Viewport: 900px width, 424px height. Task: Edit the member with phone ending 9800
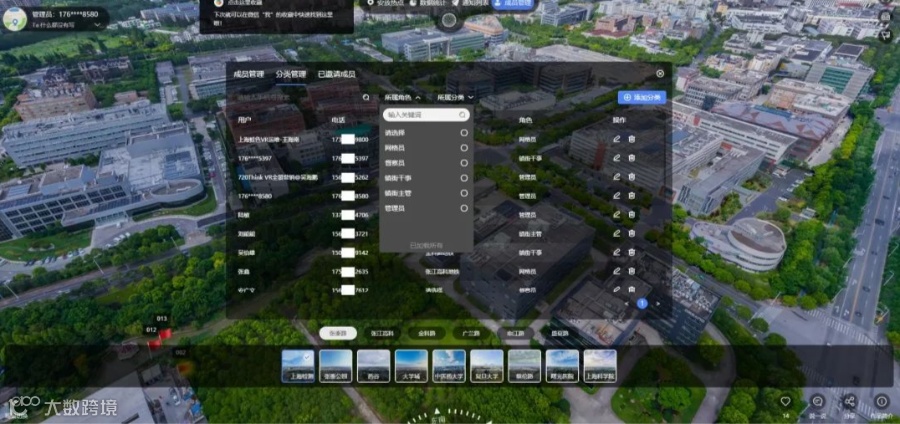(616, 139)
